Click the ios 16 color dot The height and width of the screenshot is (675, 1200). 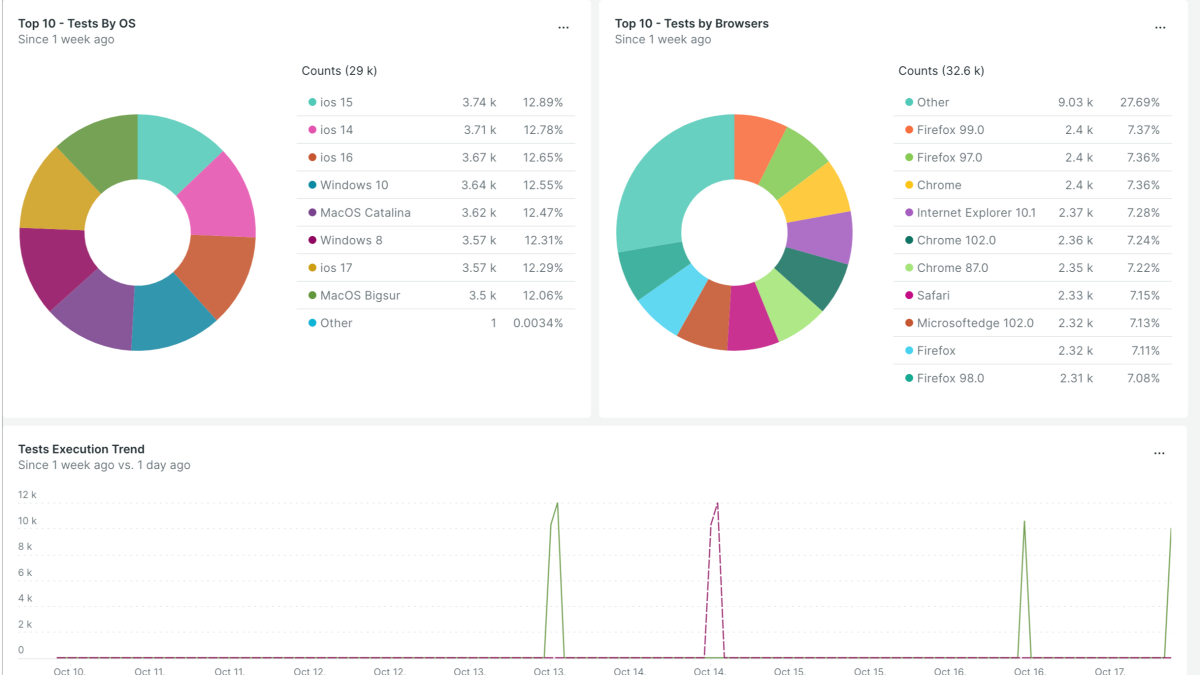312,158
